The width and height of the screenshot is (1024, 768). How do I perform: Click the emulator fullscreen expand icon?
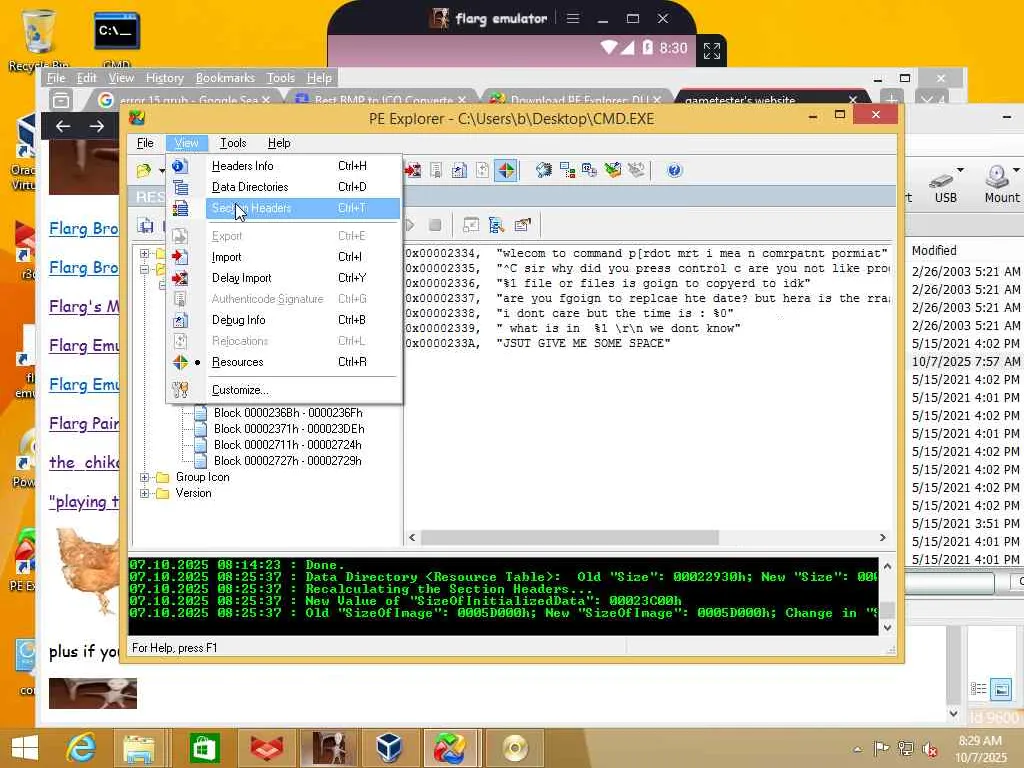coord(712,50)
